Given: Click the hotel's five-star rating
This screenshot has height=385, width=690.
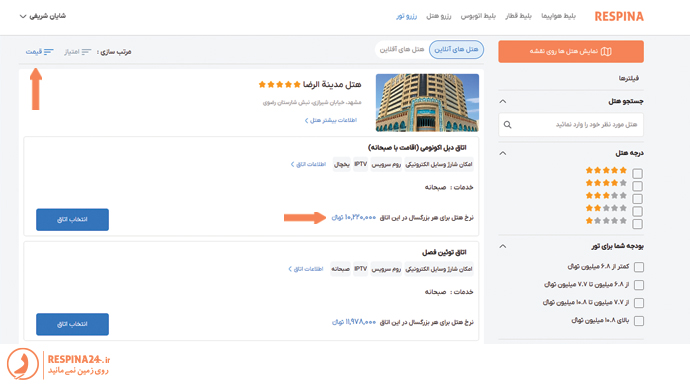Looking at the screenshot, I should click(x=279, y=84).
